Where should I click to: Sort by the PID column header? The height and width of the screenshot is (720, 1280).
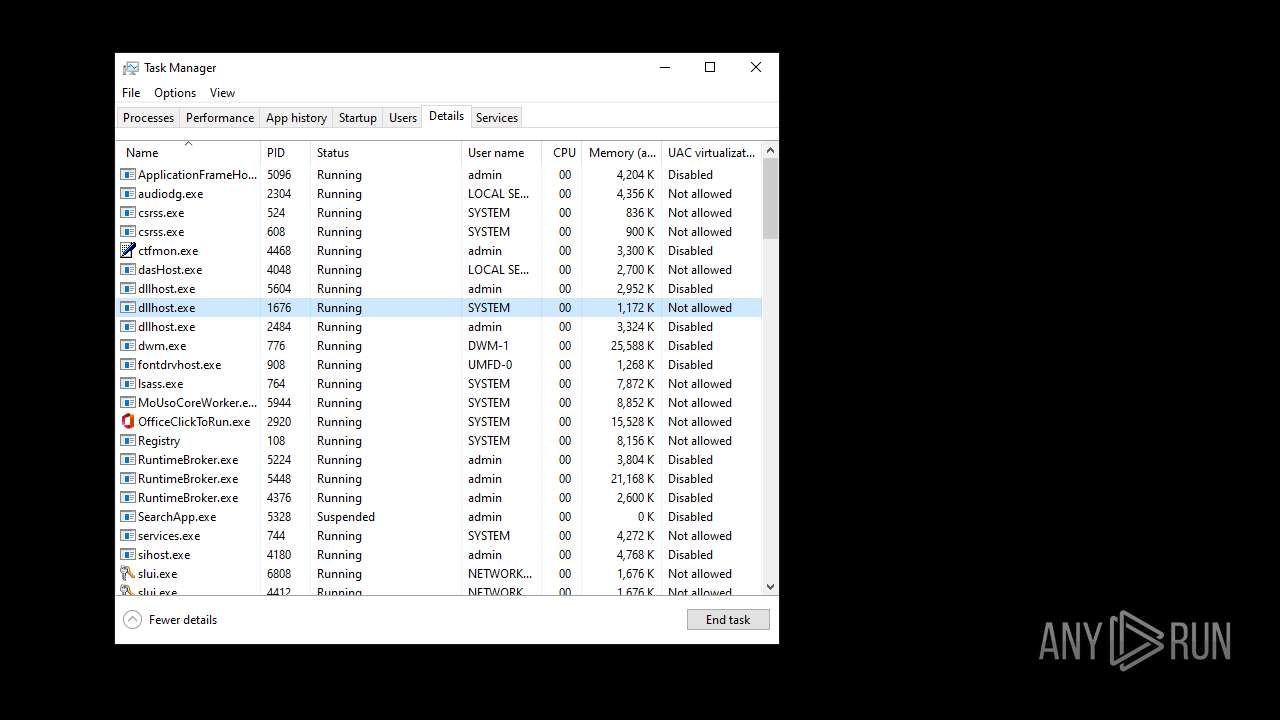point(285,153)
